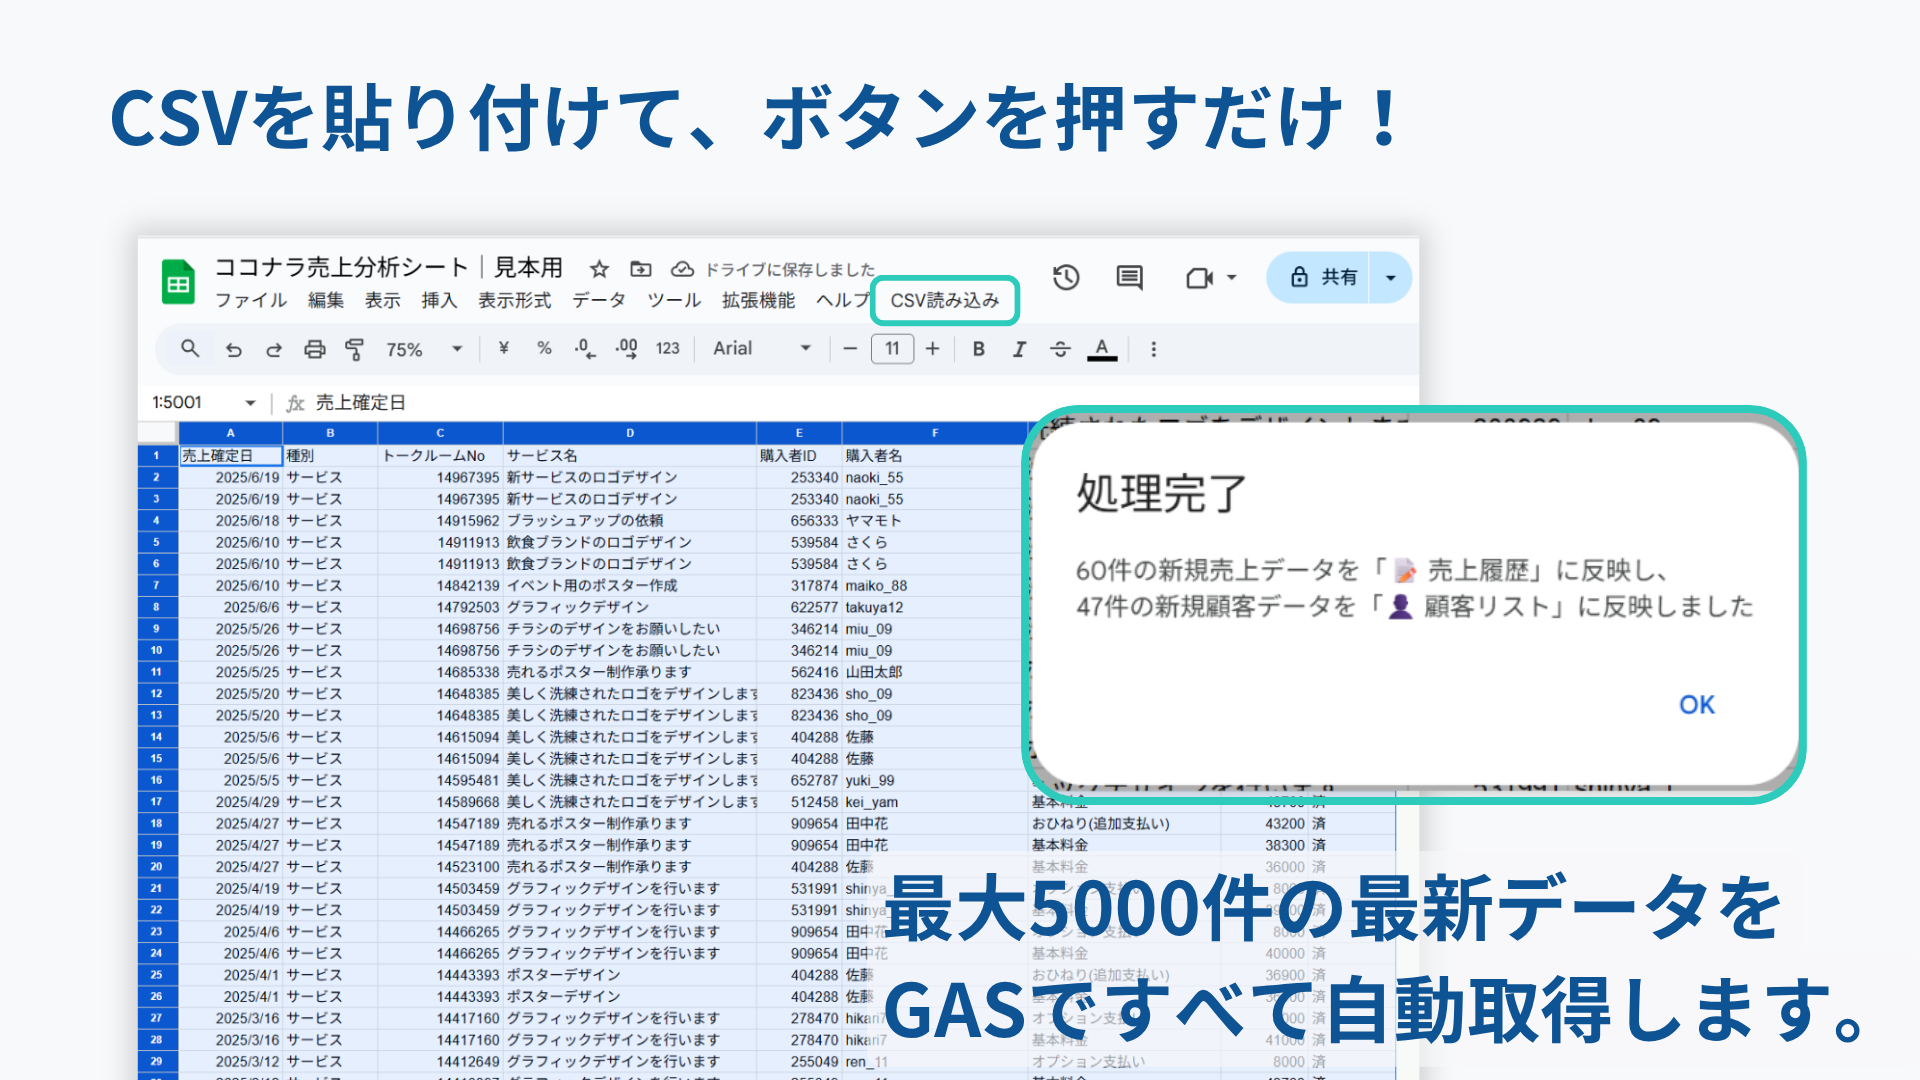Image resolution: width=1920 pixels, height=1080 pixels.
Task: Increase font size plus button
Action: (x=932, y=349)
